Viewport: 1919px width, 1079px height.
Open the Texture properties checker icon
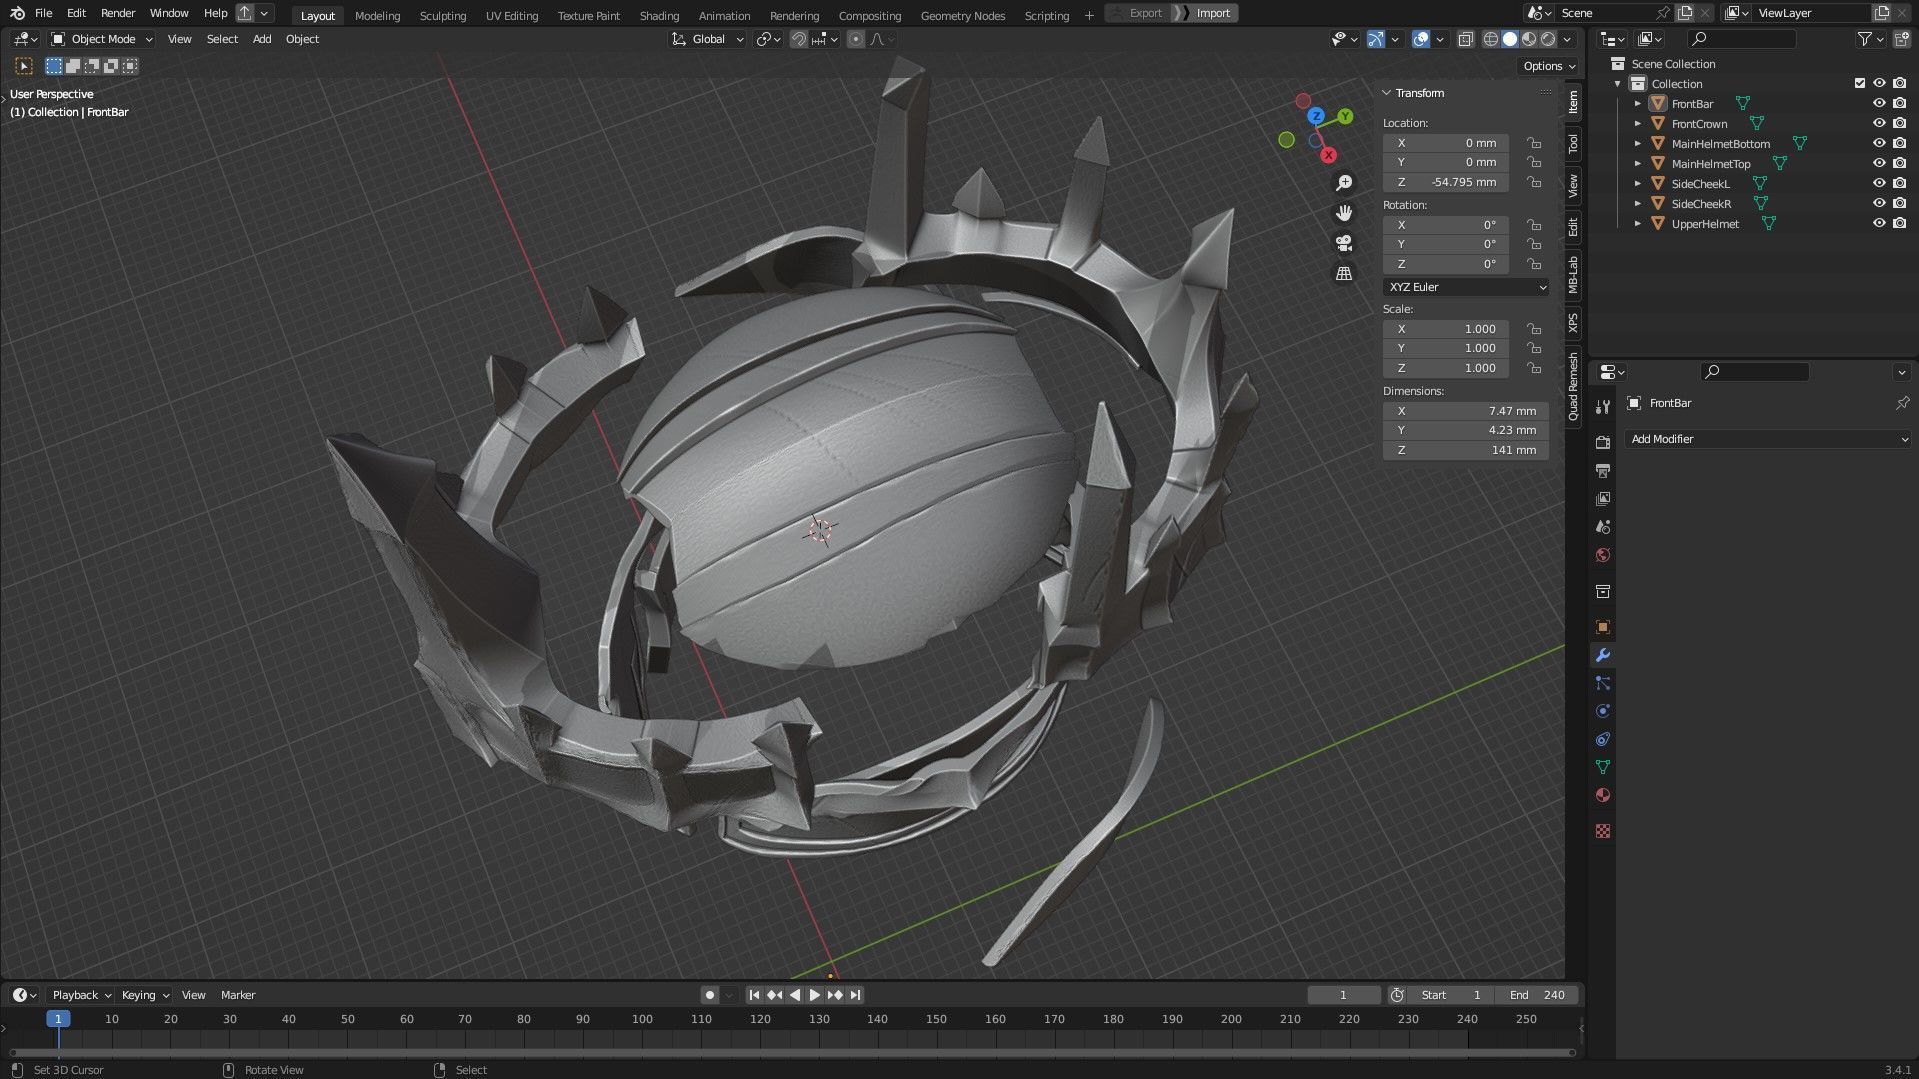[x=1603, y=831]
